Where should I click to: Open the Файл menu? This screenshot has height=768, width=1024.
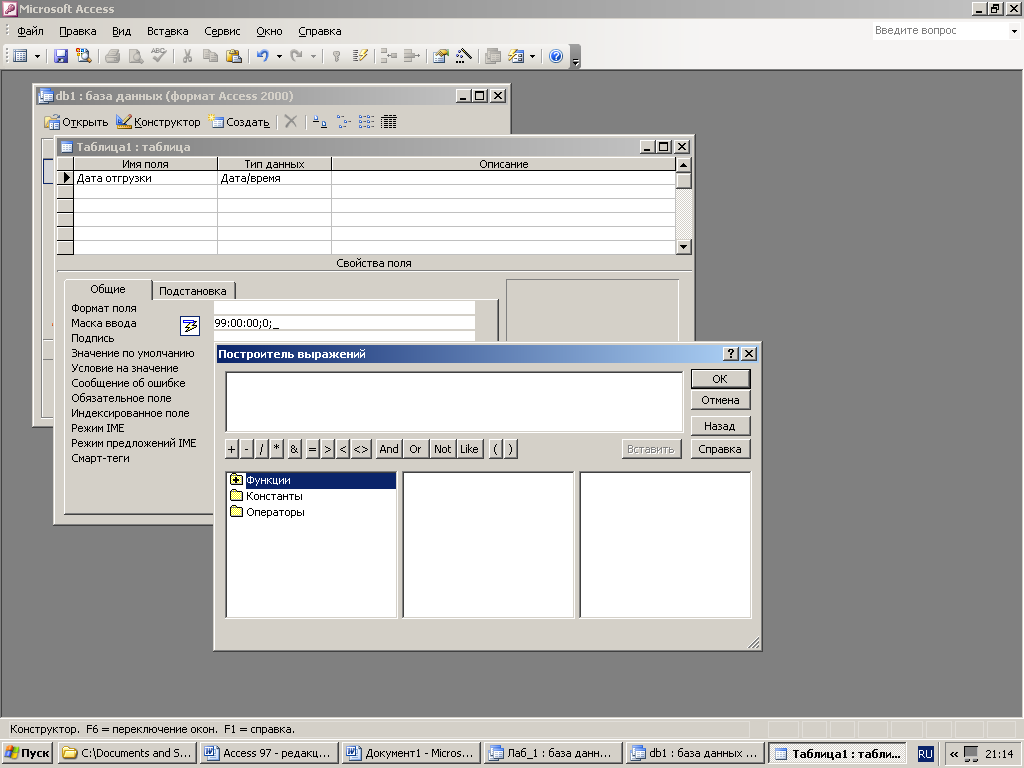point(30,31)
